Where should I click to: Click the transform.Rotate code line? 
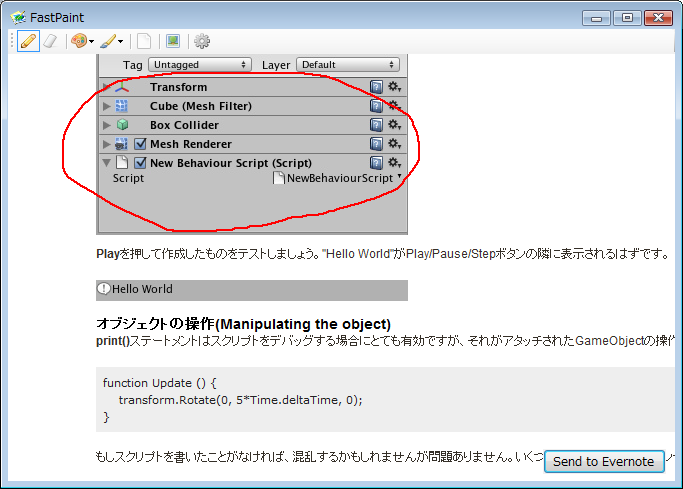pos(240,400)
